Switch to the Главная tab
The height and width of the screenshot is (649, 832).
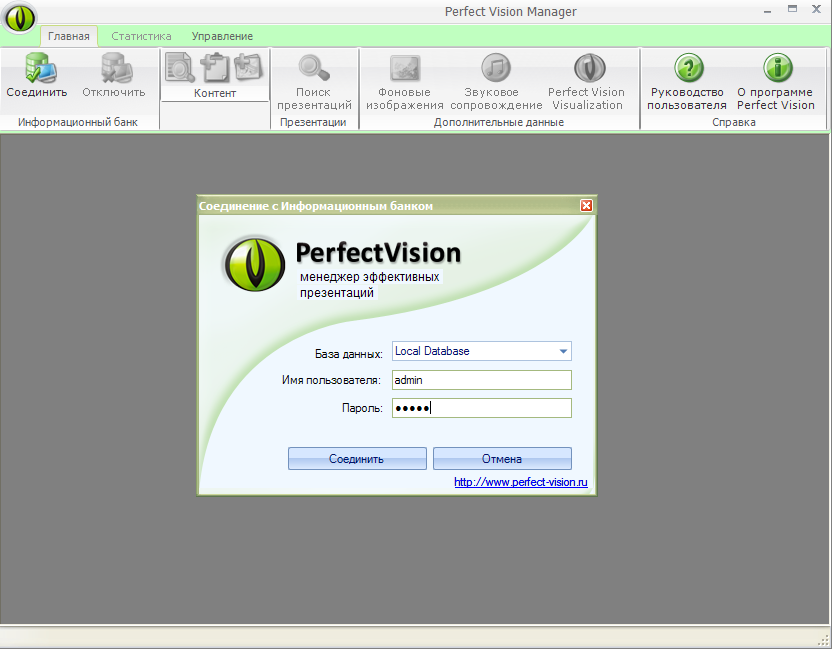click(x=69, y=36)
